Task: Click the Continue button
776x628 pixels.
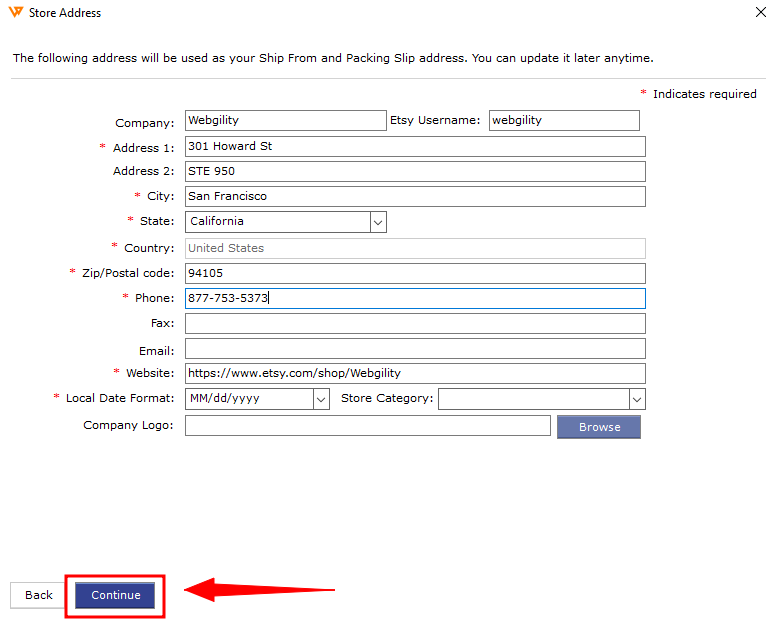Action: pos(115,595)
